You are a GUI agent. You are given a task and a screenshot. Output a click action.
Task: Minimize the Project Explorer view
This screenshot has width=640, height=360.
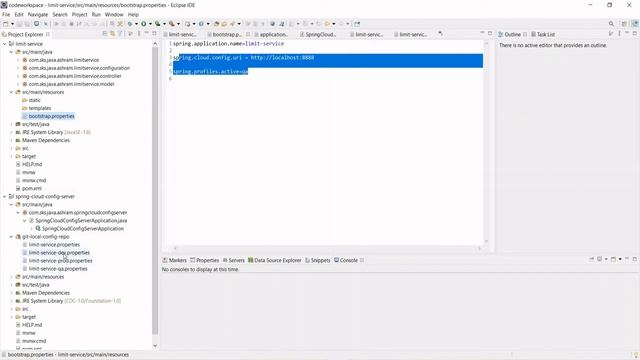coord(147,33)
